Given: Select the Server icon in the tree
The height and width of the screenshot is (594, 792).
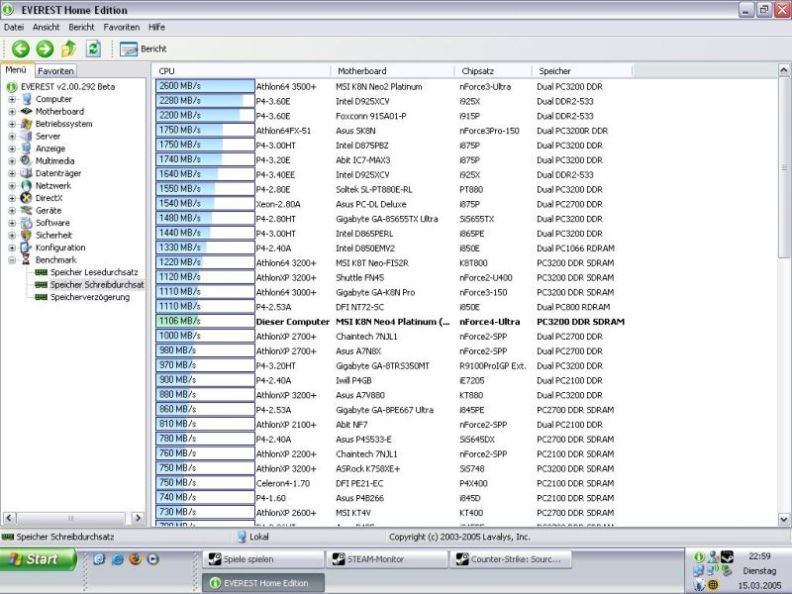Looking at the screenshot, I should [27, 136].
